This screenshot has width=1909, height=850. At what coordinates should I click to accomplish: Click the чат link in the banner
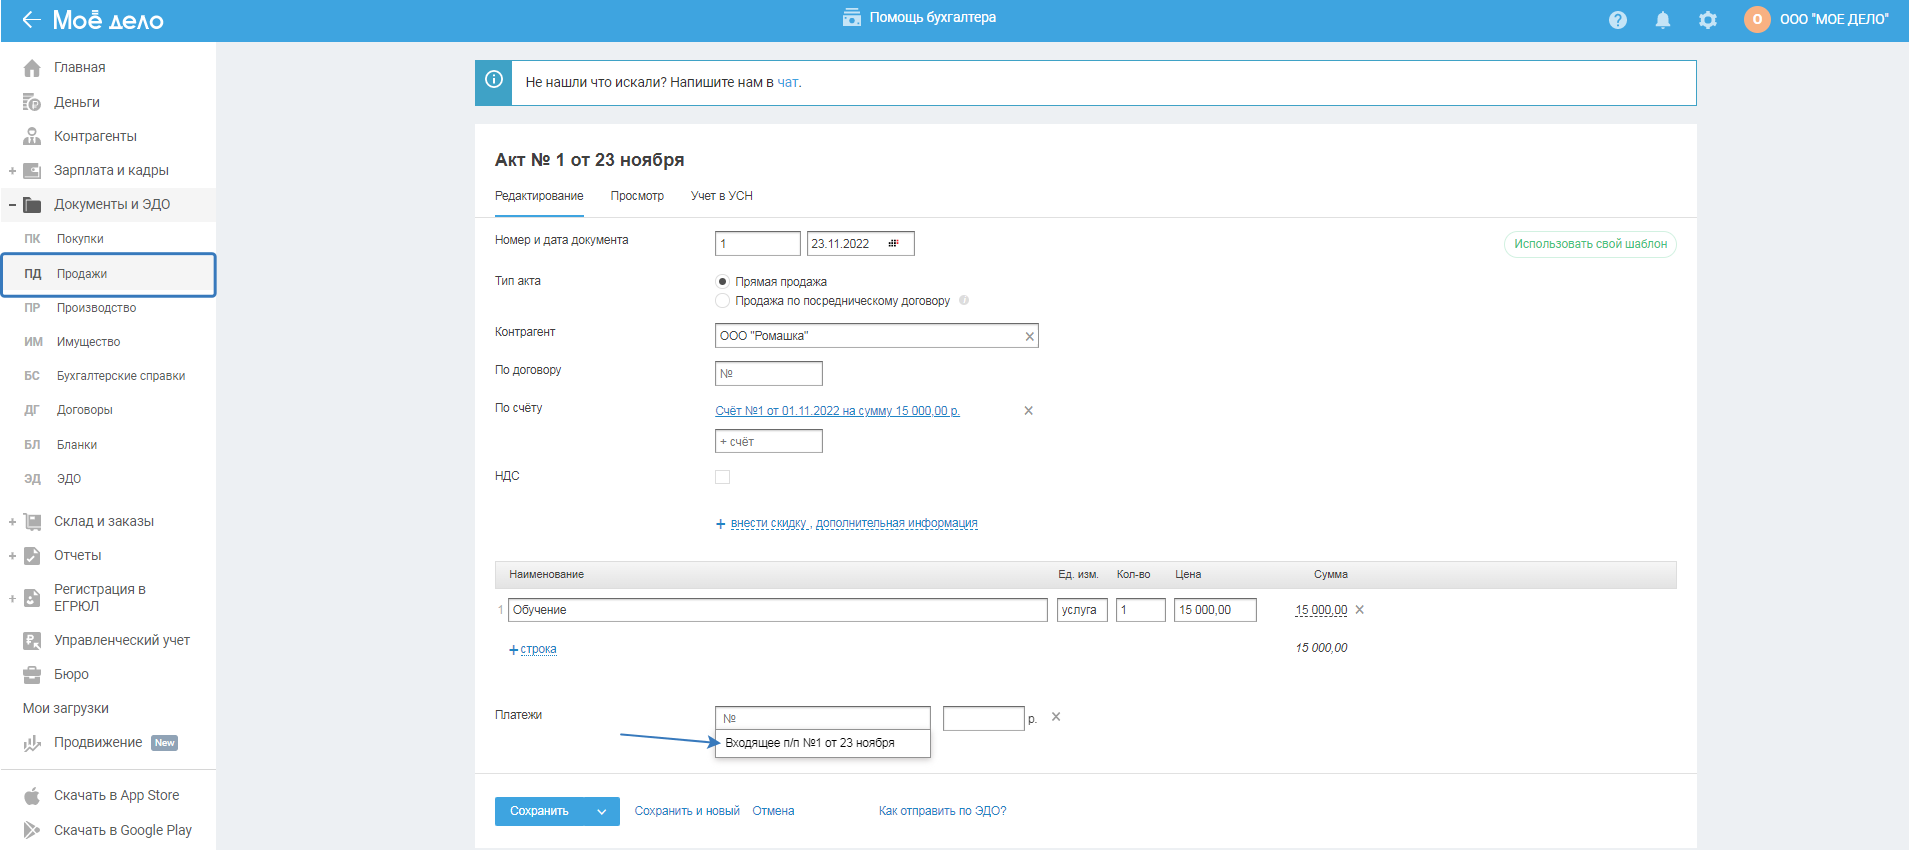tap(788, 83)
